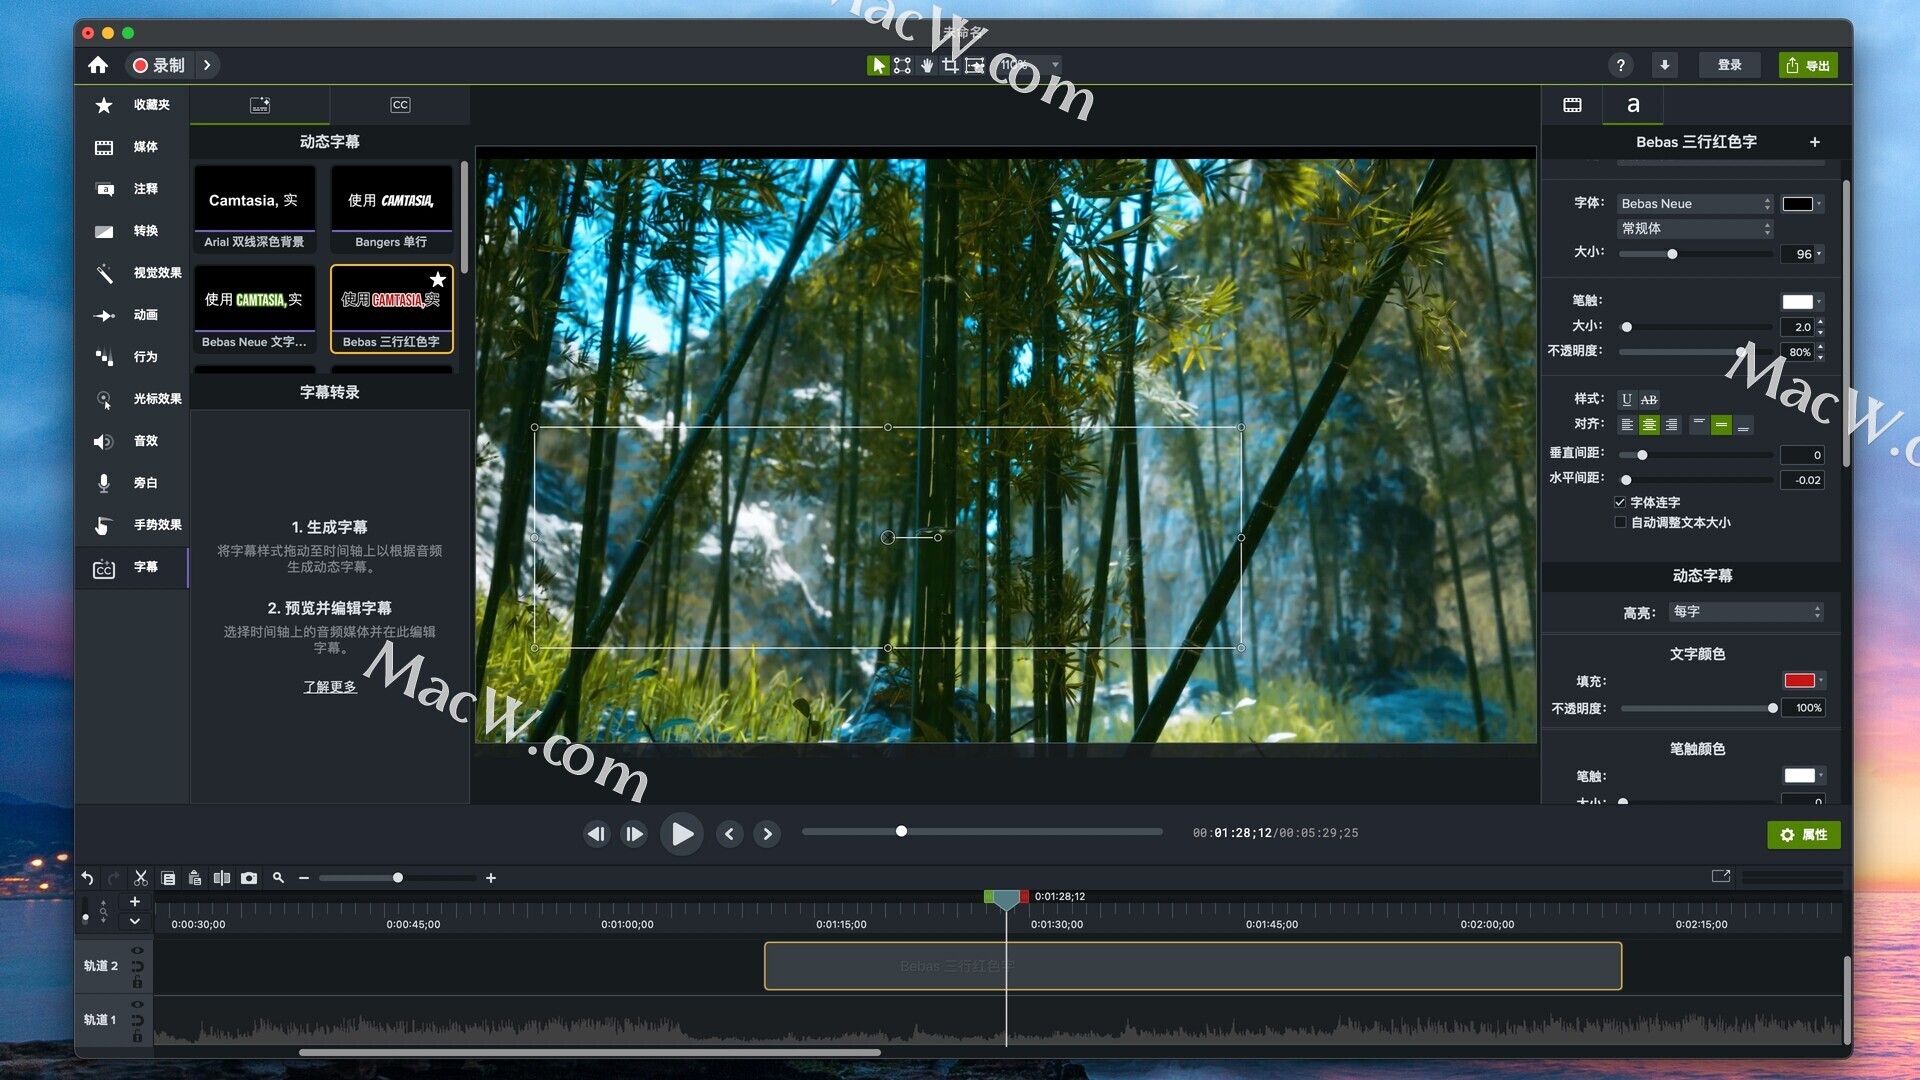Hide 轨道 2 using its eye icon
The image size is (1920, 1080).
tap(137, 950)
